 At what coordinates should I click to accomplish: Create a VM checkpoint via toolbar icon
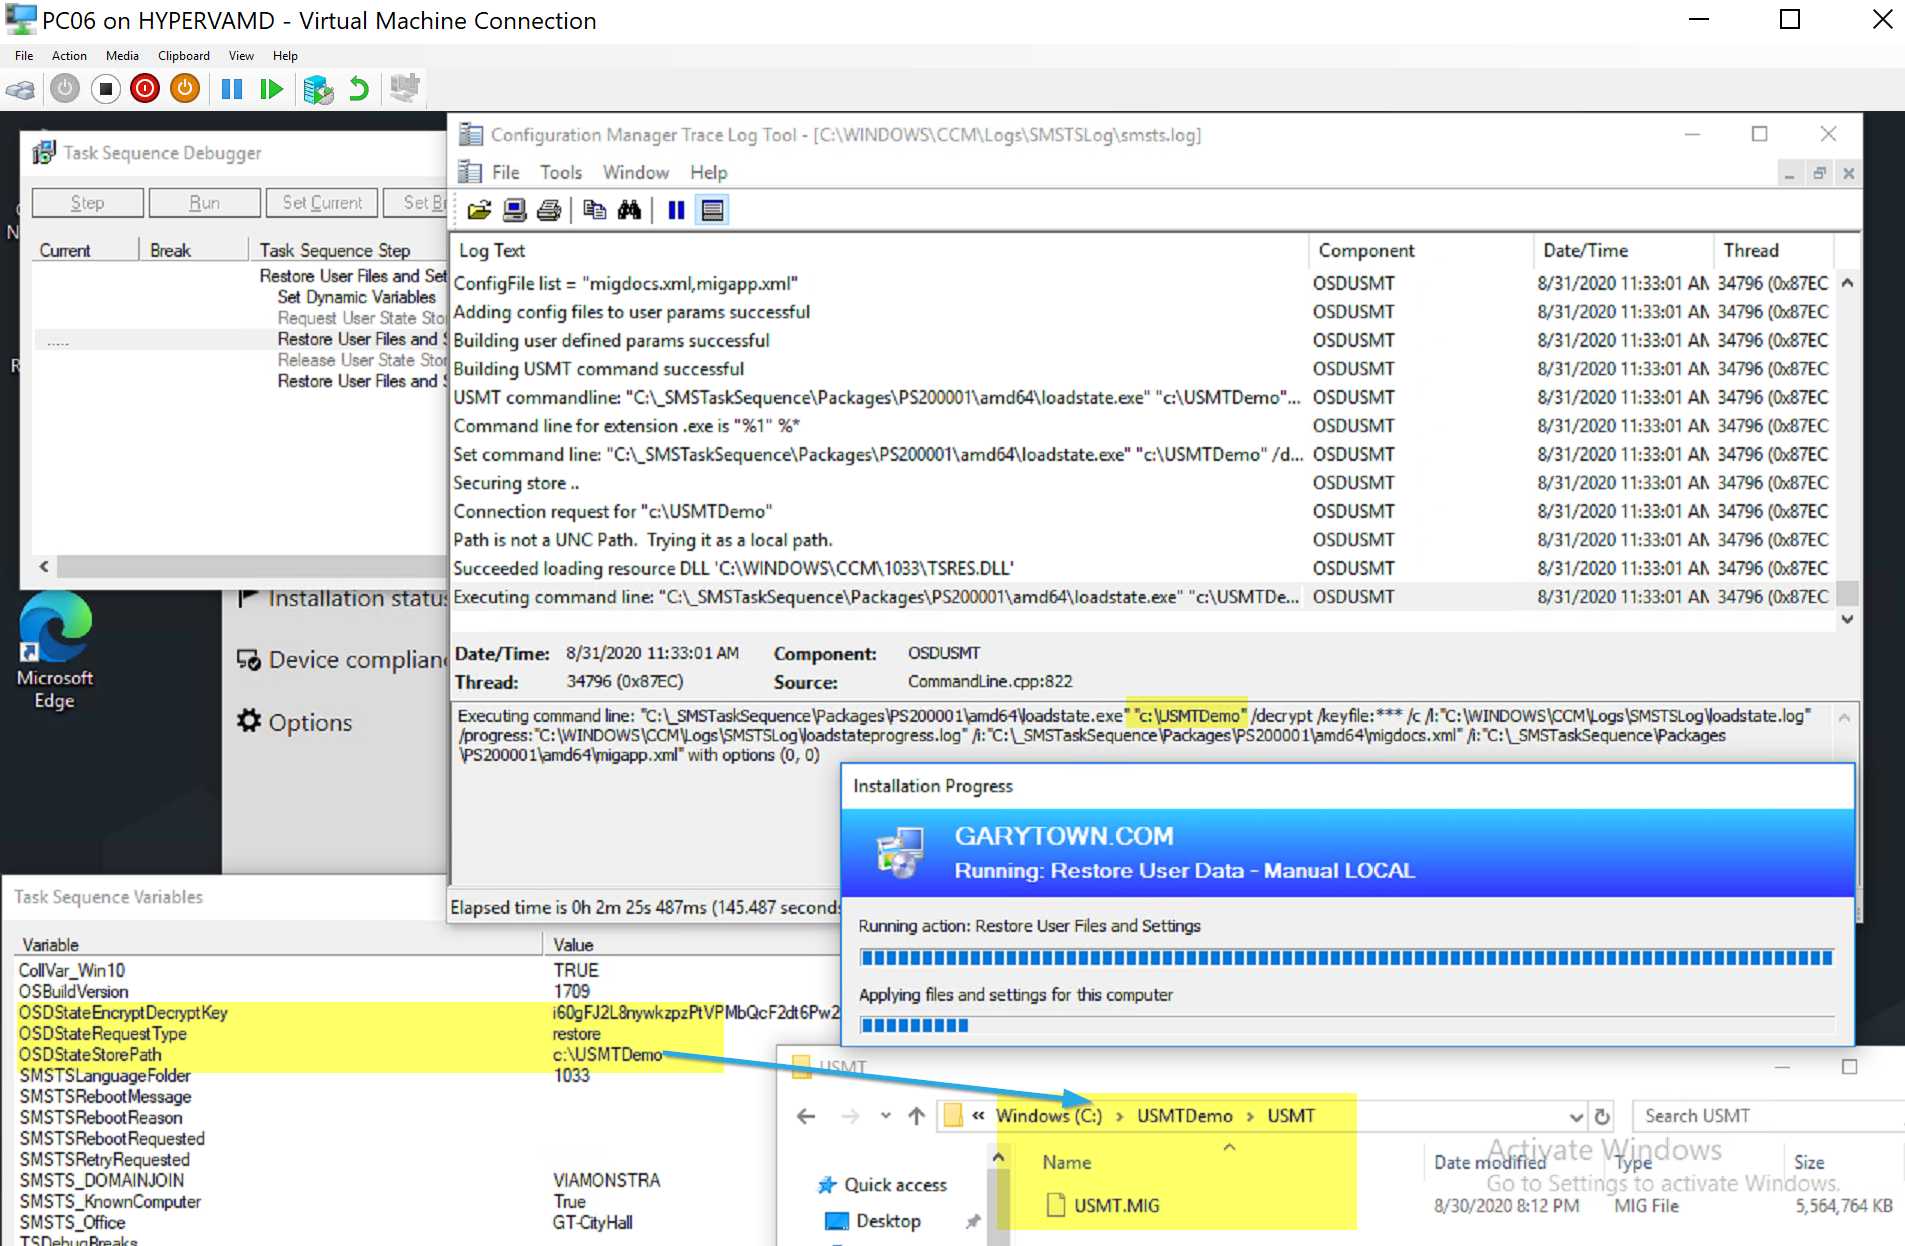(318, 90)
